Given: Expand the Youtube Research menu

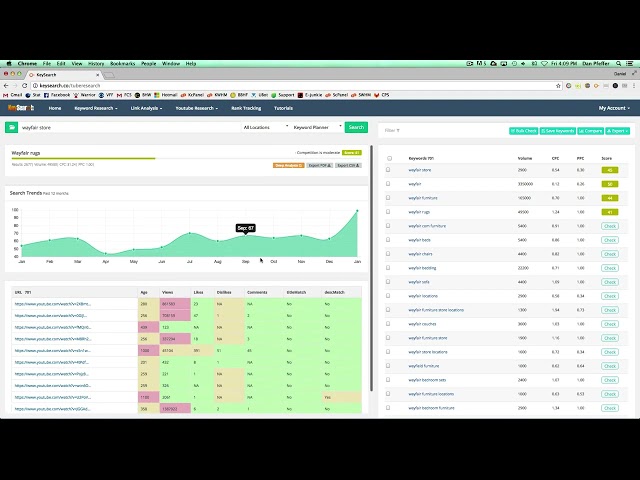Looking at the screenshot, I should tap(196, 108).
